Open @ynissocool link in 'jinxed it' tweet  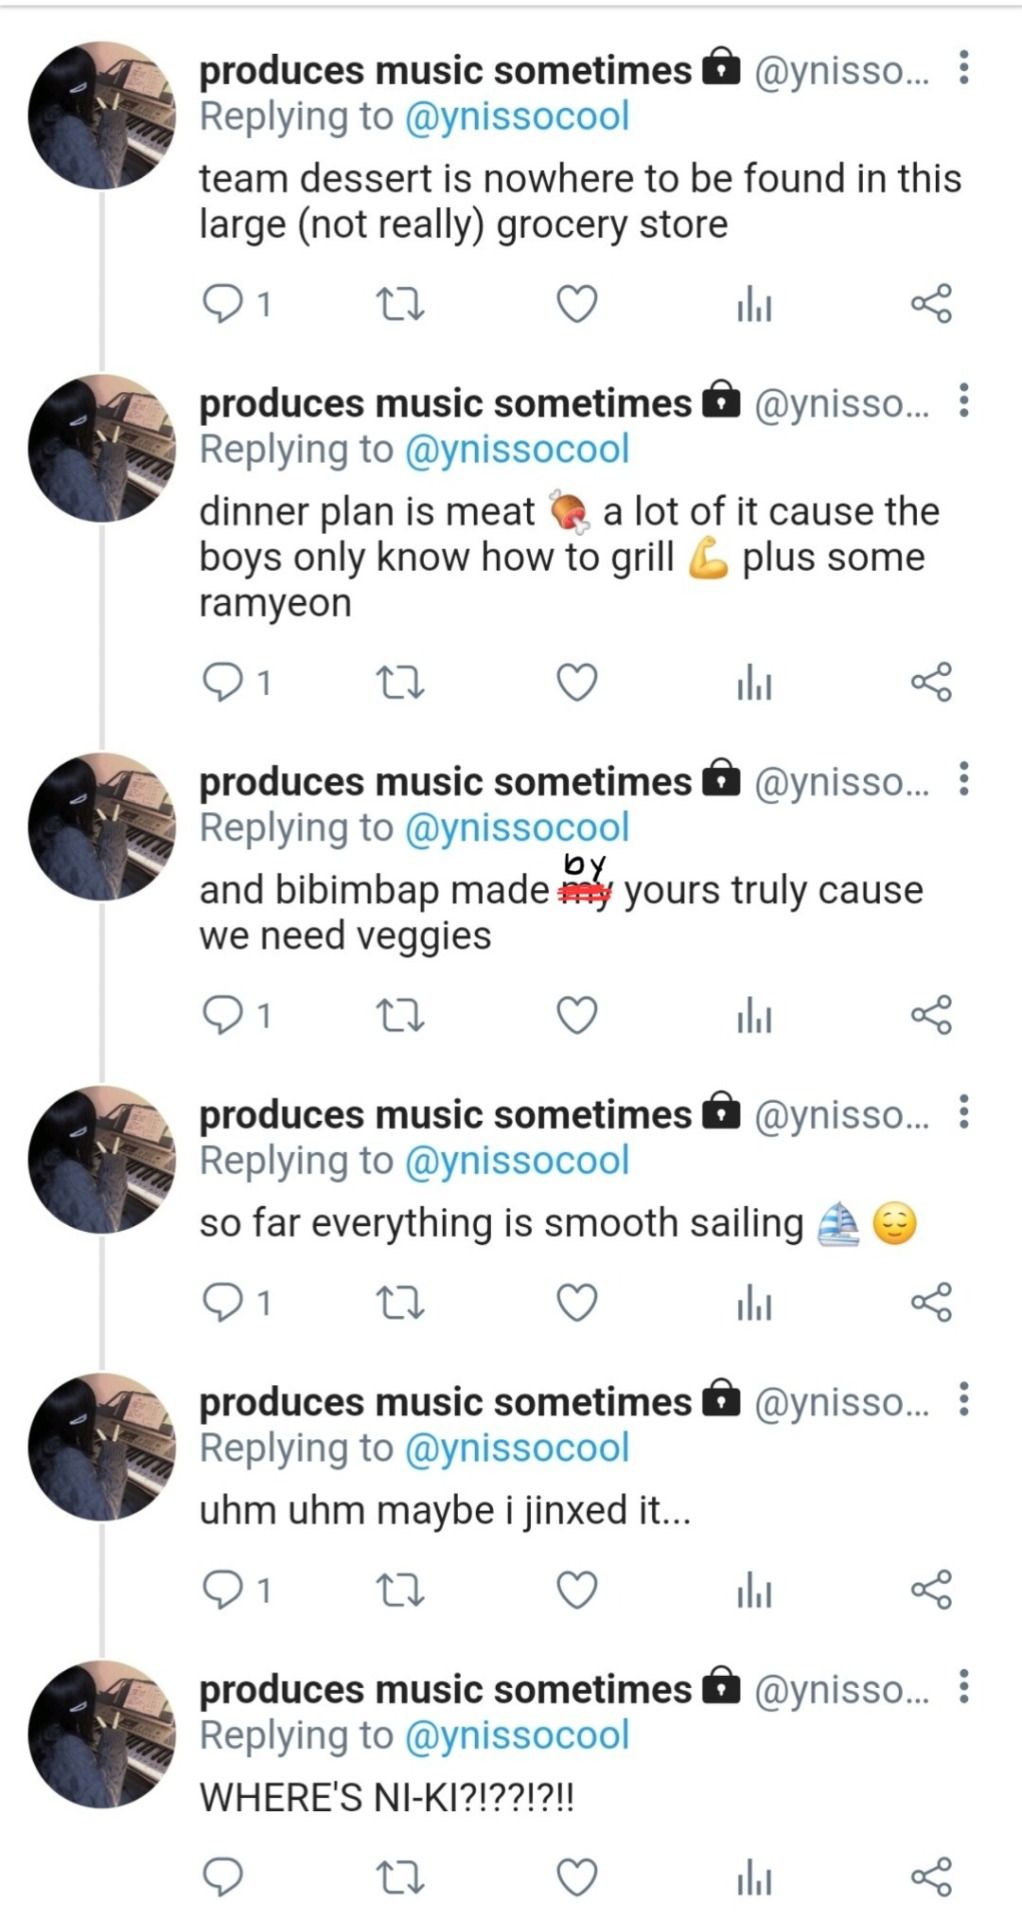516,1448
